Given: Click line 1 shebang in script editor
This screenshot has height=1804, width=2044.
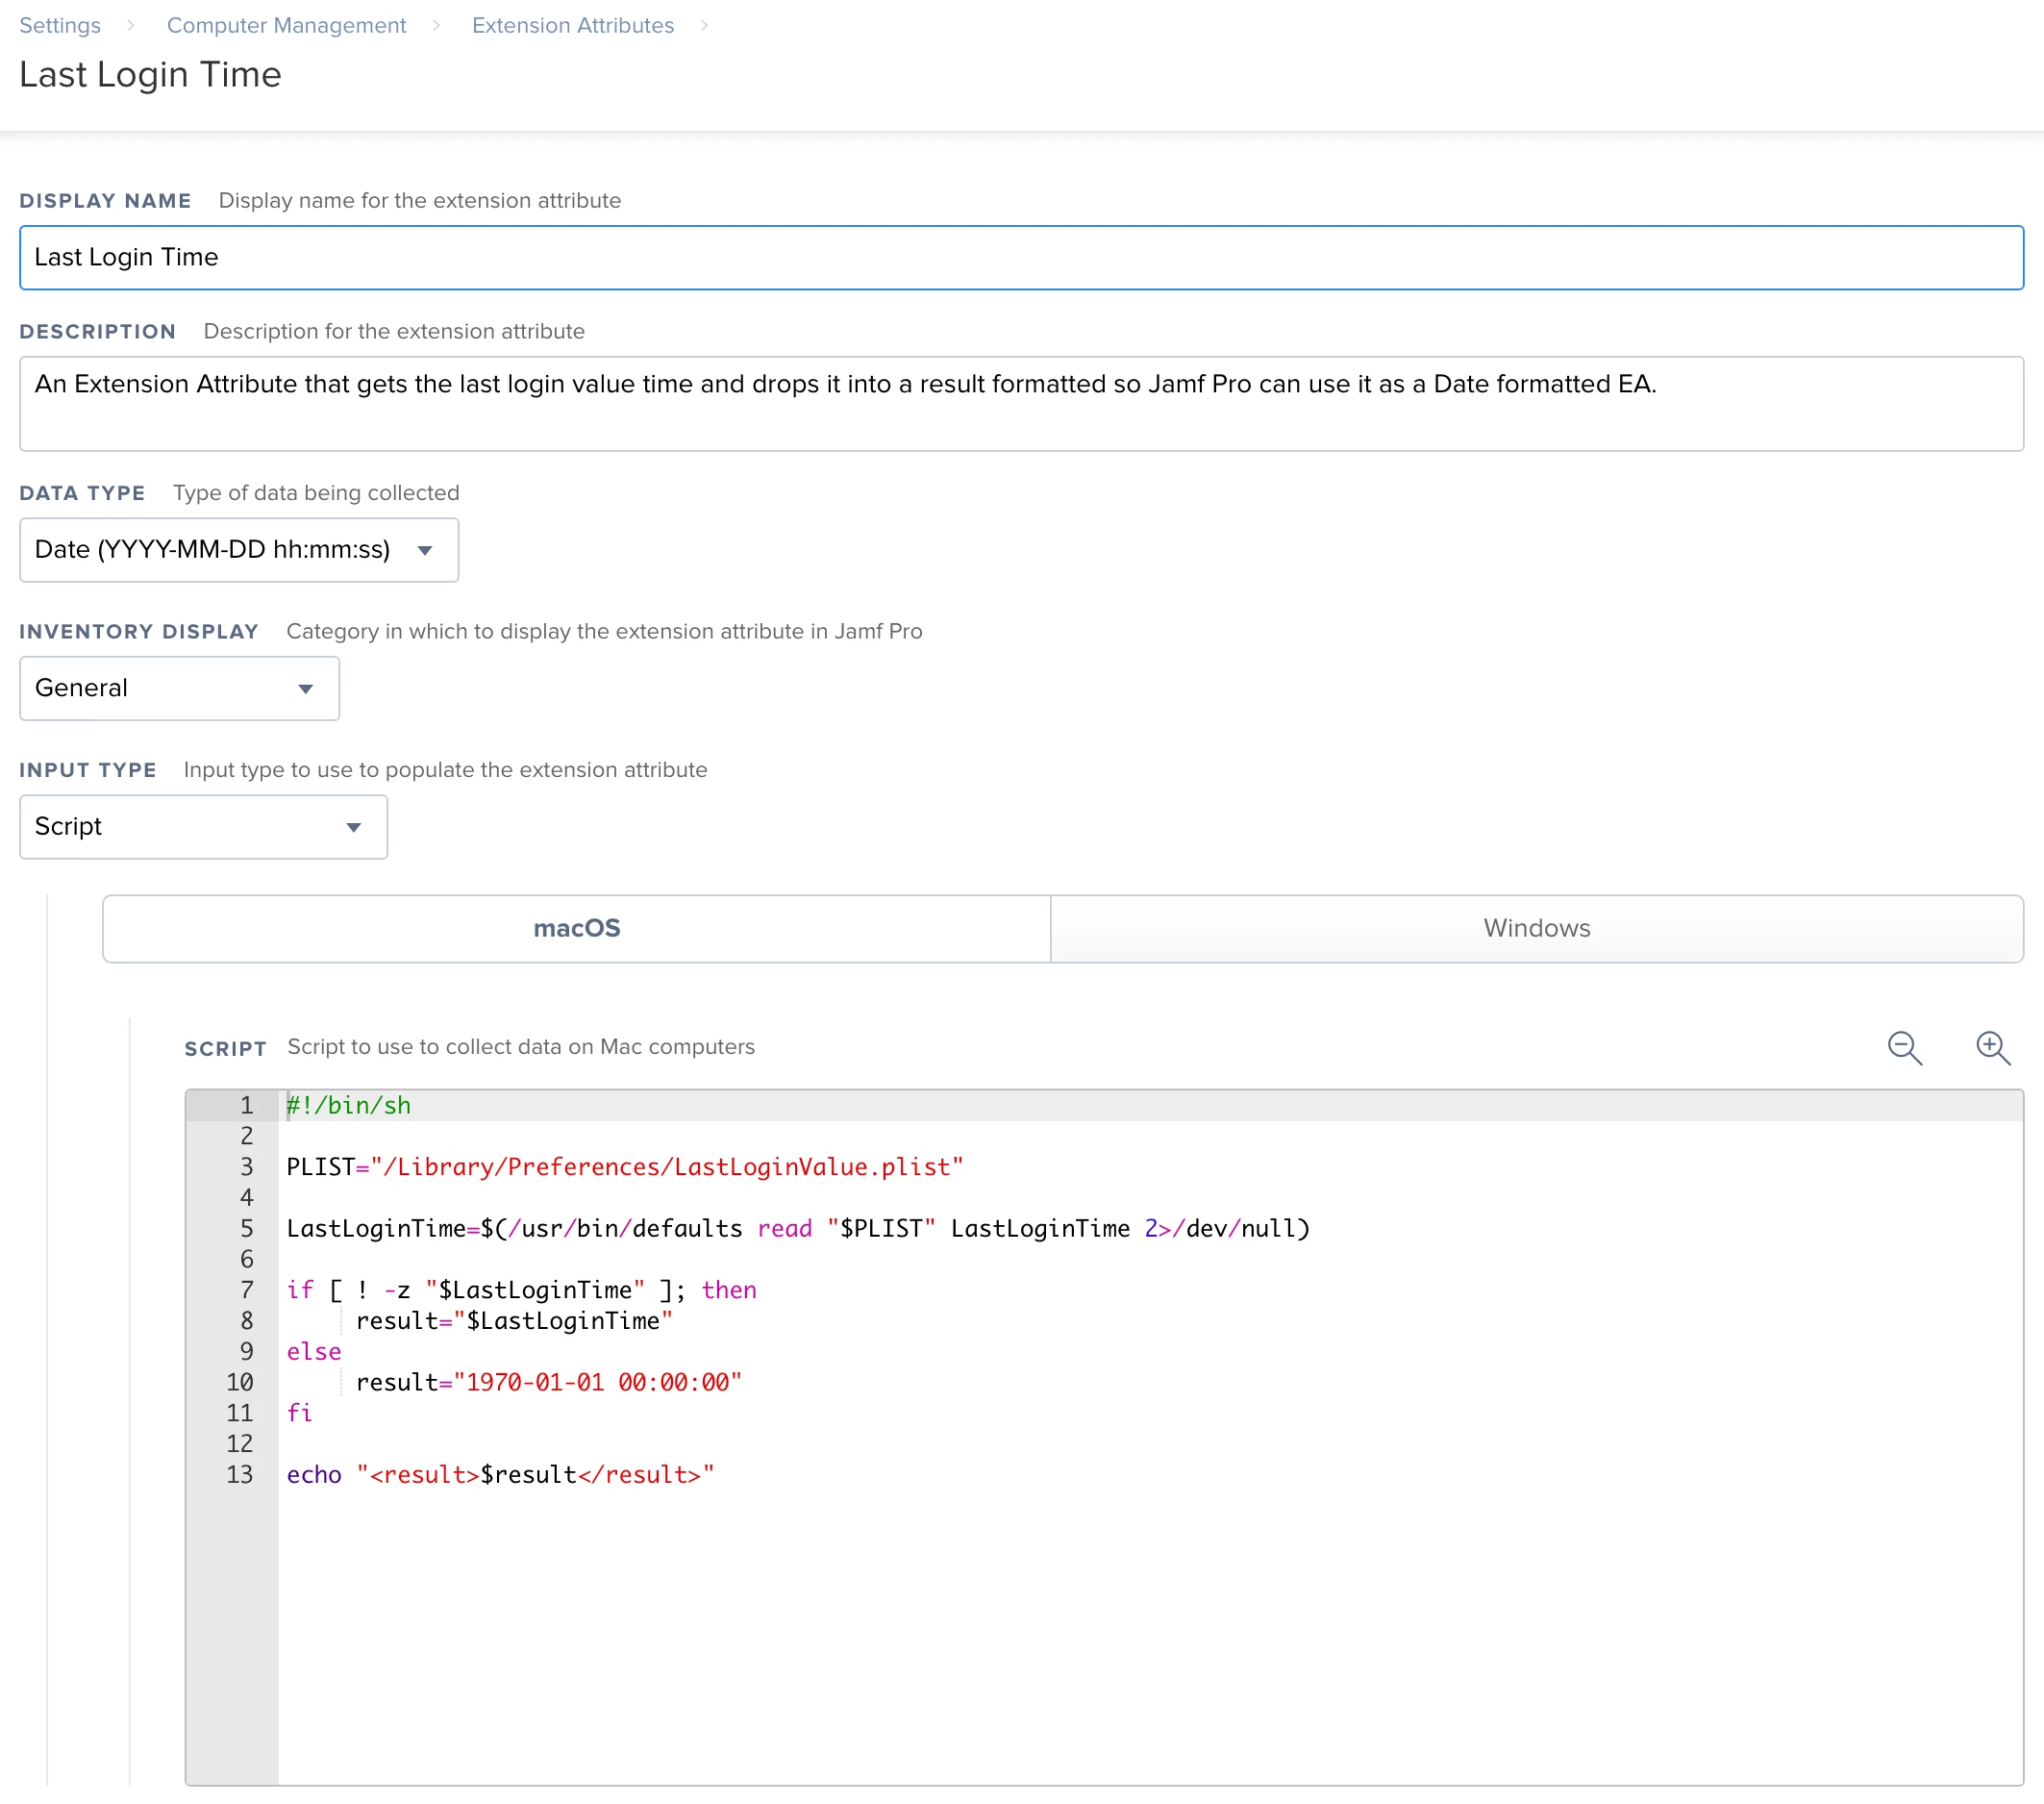Looking at the screenshot, I should (349, 1105).
